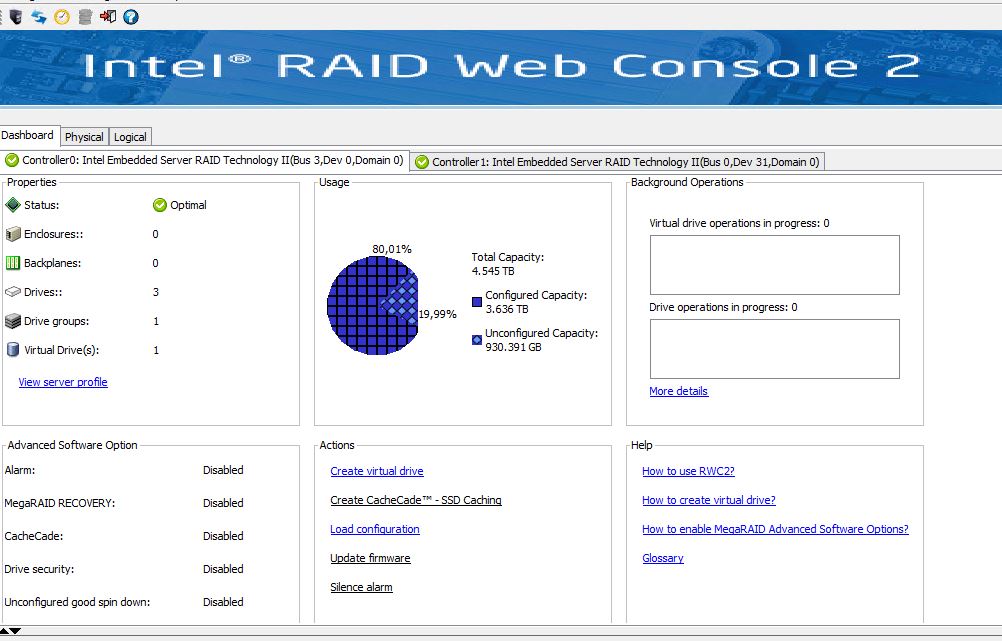This screenshot has height=641, width=1002.
Task: Click the up arrow on the bottom splitter
Action: point(4,631)
